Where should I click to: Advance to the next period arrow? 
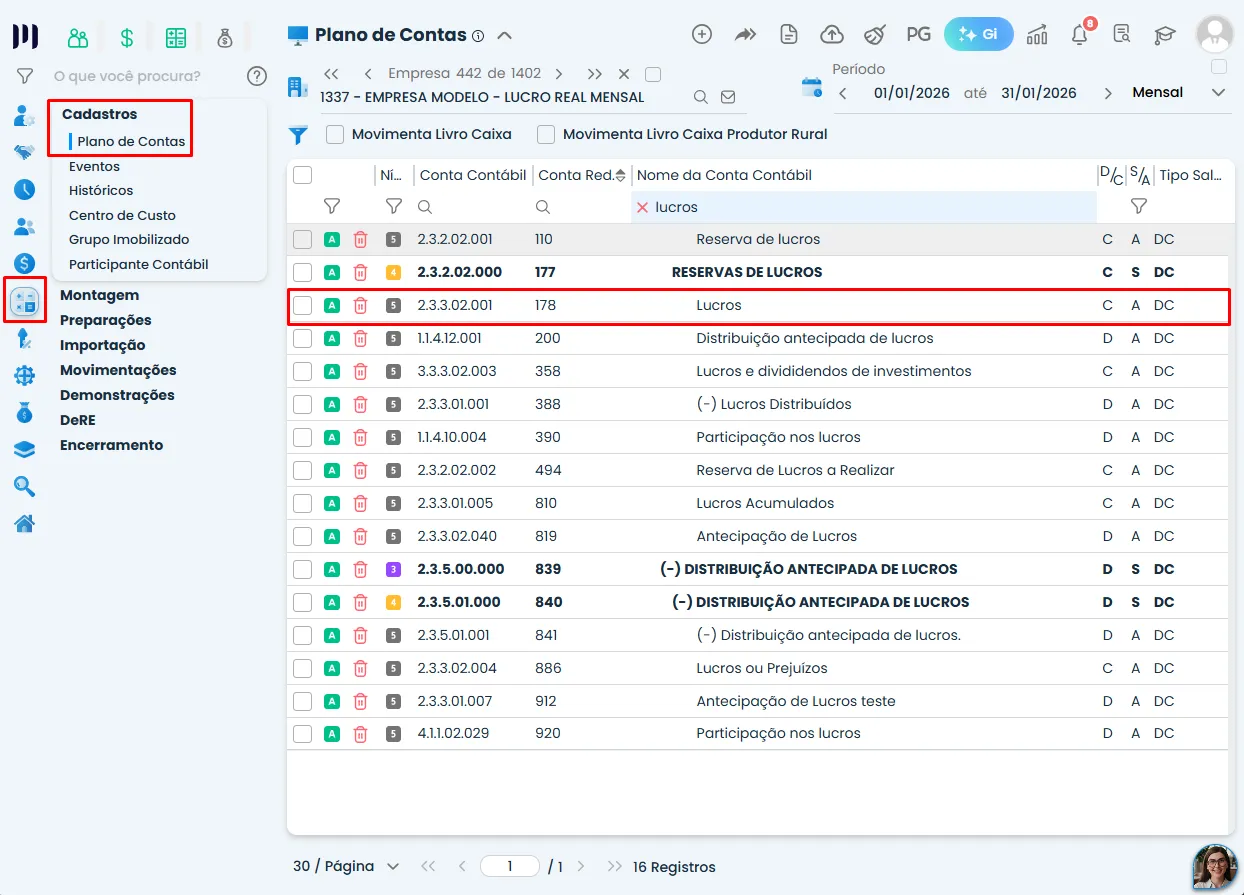click(1108, 93)
